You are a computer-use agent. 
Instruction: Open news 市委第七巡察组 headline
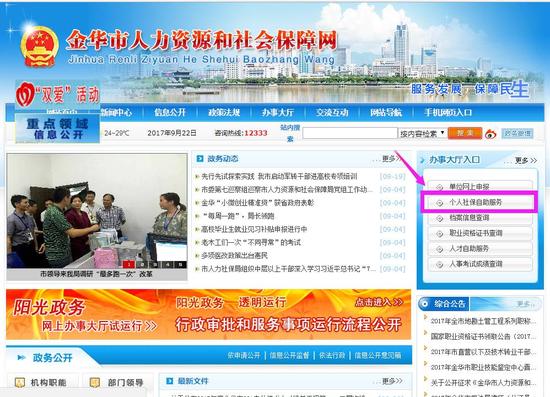pos(287,190)
